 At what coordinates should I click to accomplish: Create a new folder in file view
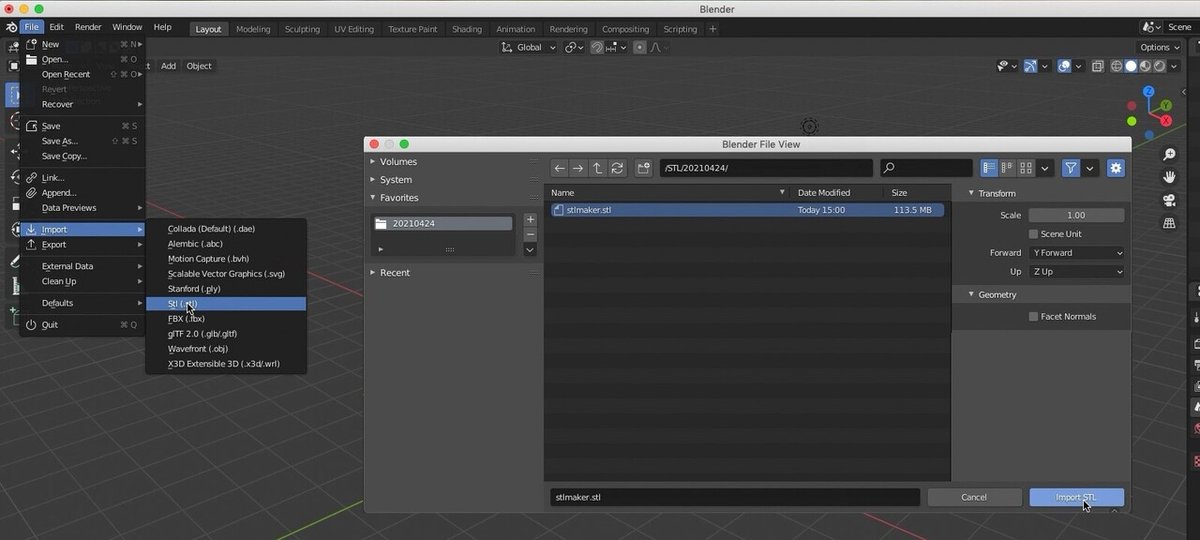(x=643, y=168)
